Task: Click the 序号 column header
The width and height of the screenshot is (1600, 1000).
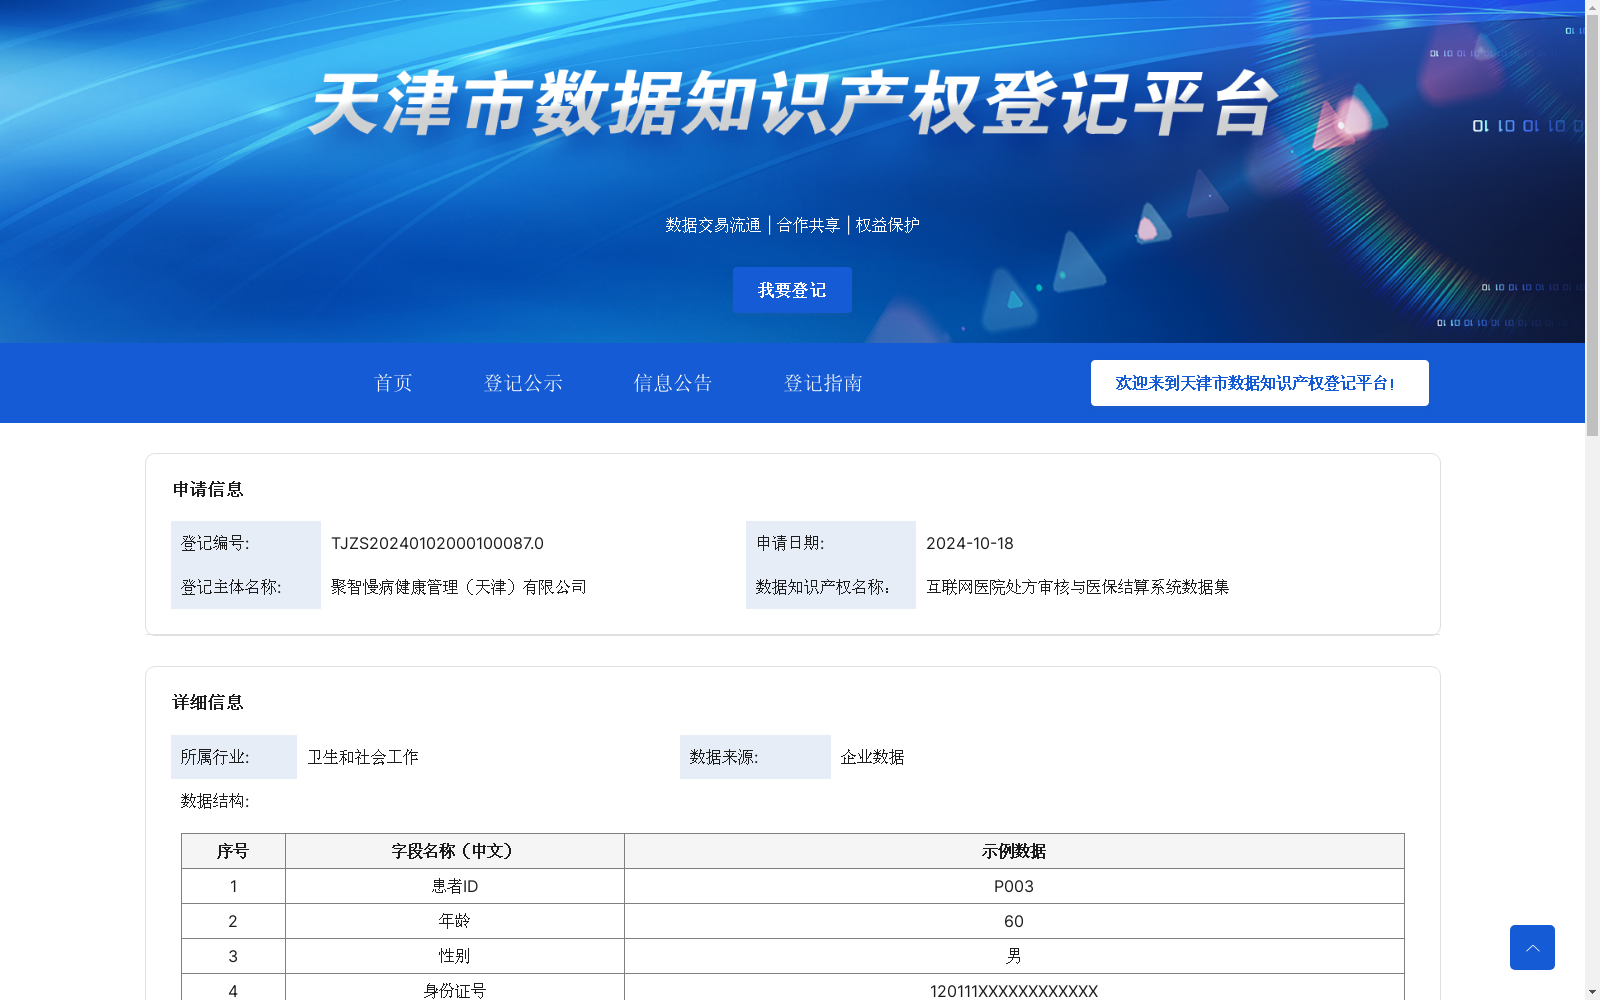Action: click(x=233, y=851)
